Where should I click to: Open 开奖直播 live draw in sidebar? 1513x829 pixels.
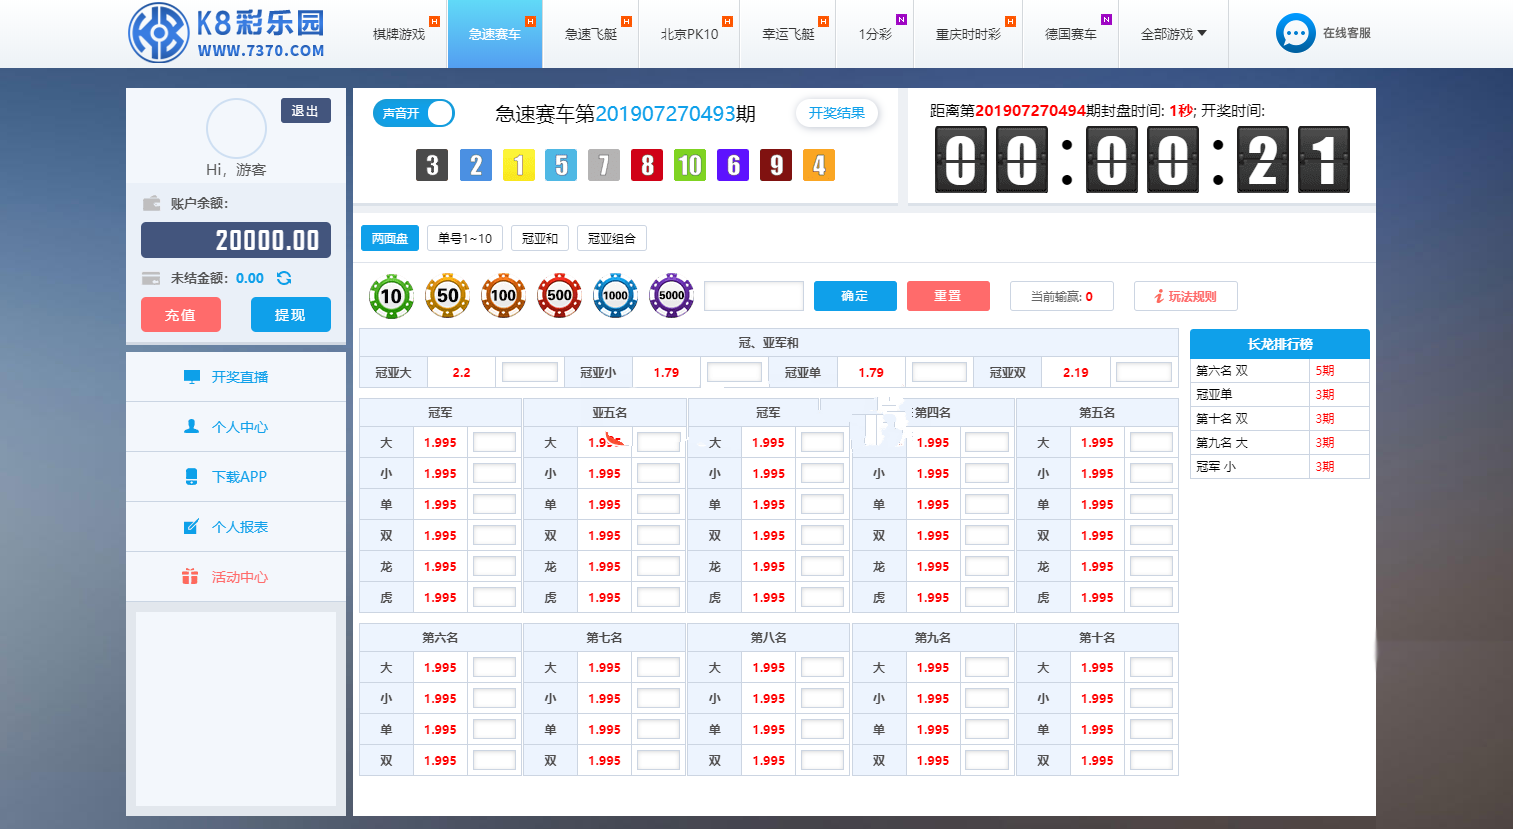tap(236, 377)
